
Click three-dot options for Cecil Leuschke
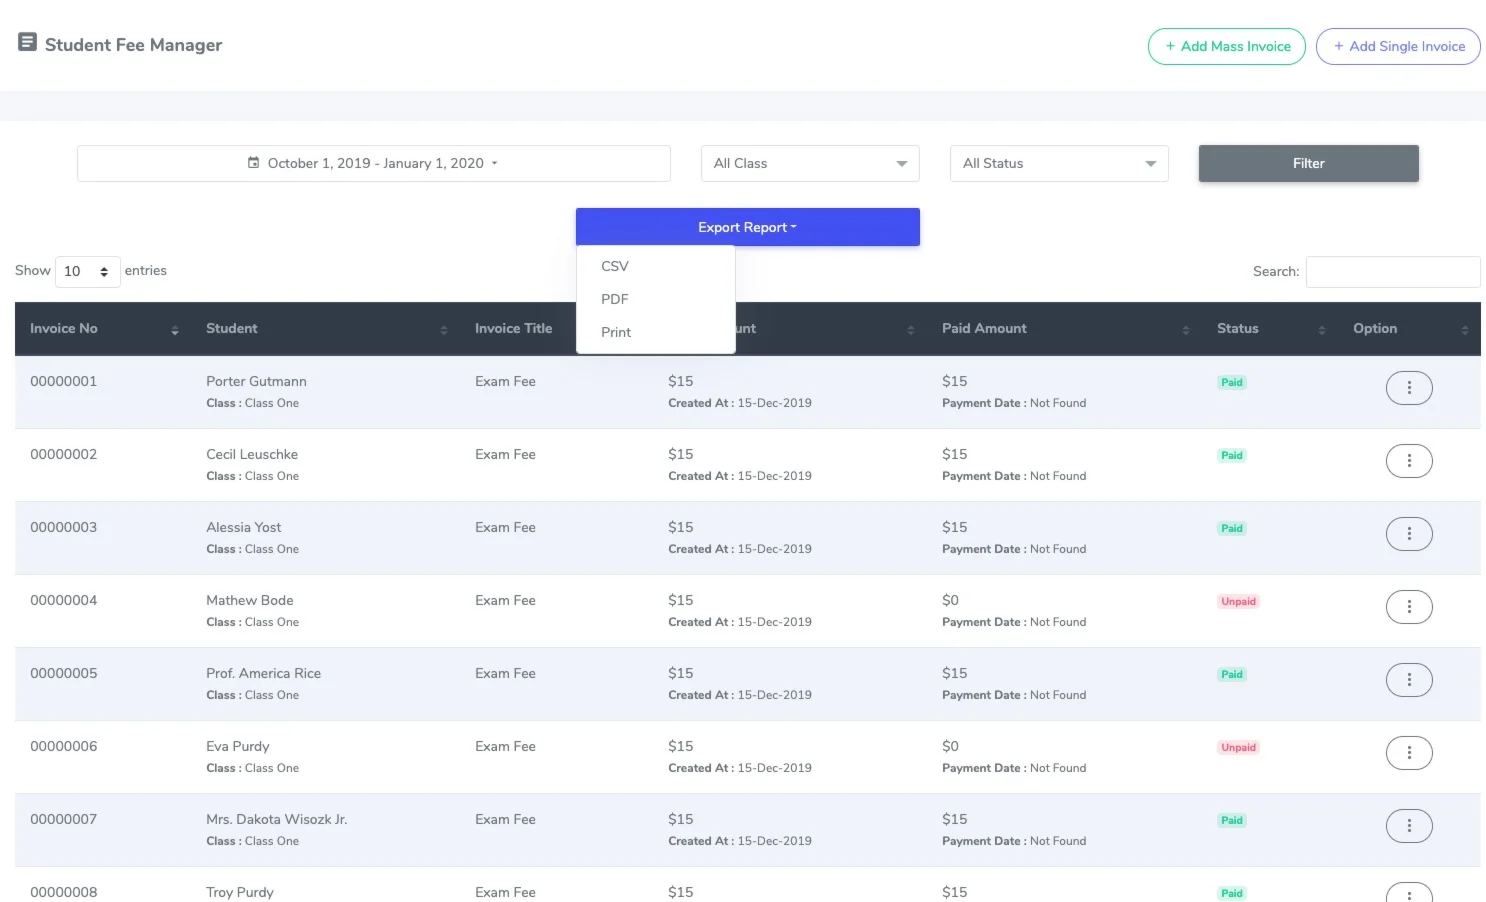click(1408, 461)
